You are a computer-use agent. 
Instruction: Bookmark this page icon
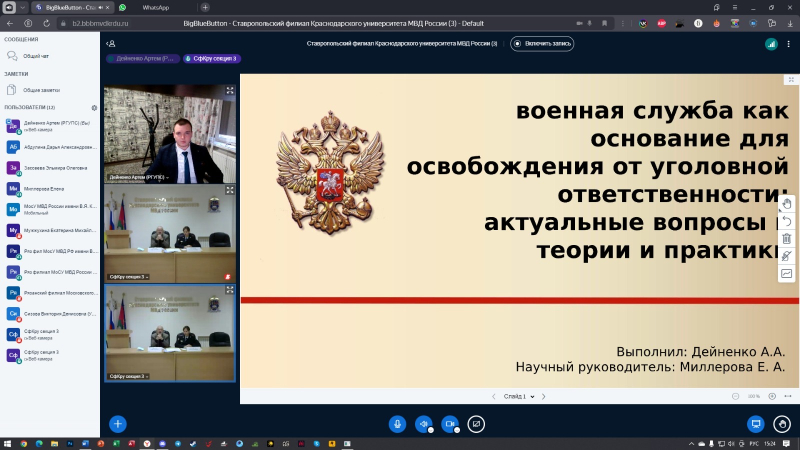(605, 23)
